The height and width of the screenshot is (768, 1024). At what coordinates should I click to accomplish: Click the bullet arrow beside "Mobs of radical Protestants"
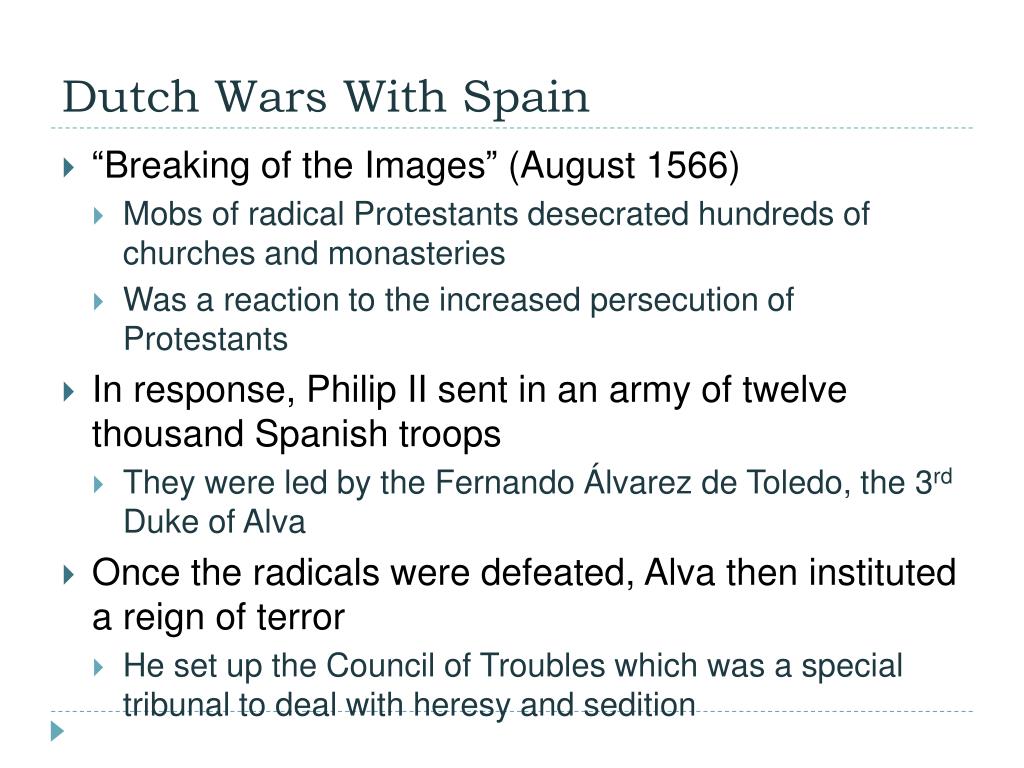[x=99, y=216]
